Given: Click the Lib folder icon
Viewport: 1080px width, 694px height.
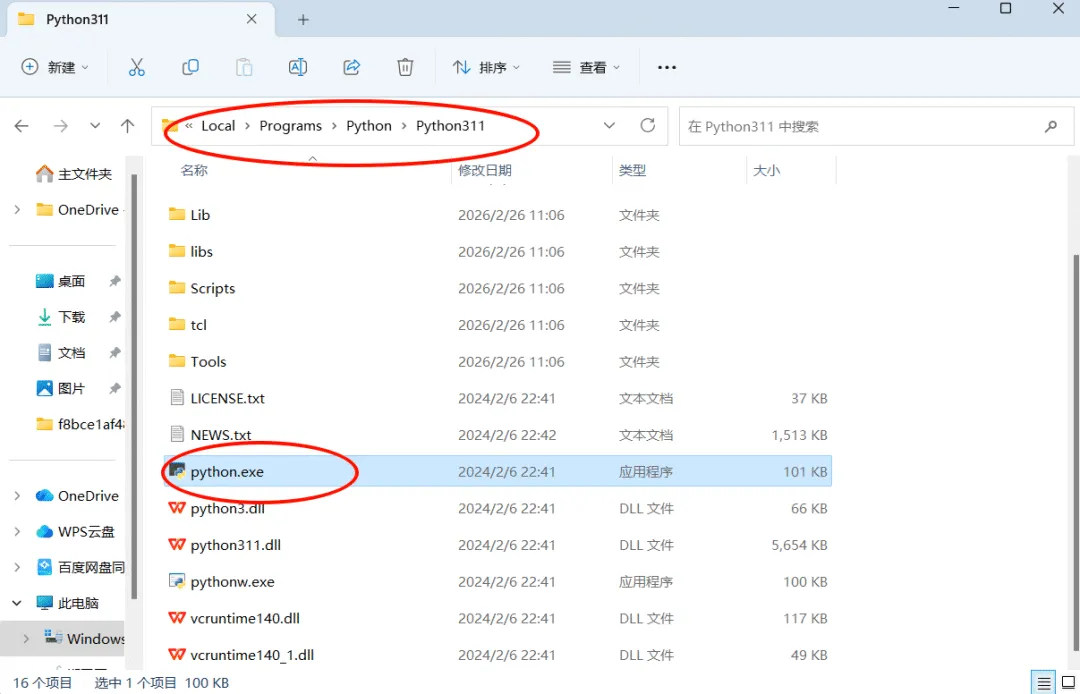Looking at the screenshot, I should 177,215.
